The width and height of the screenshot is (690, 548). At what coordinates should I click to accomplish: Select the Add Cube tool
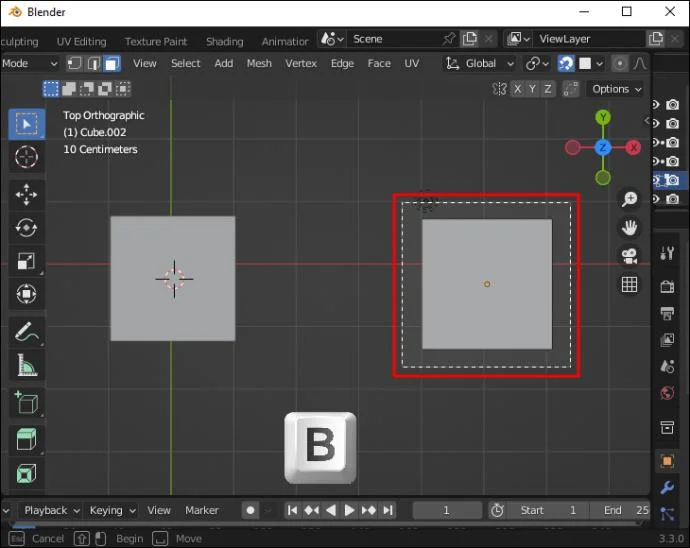coord(26,403)
